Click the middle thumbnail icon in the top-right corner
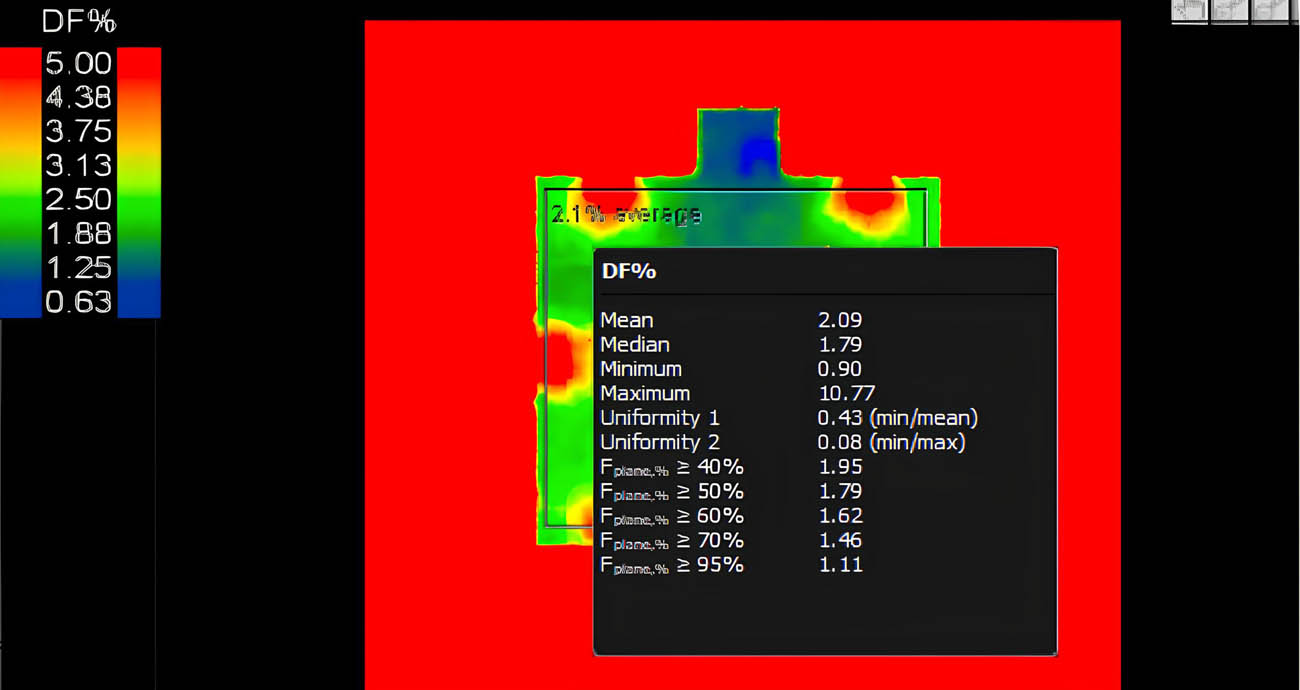 1230,12
